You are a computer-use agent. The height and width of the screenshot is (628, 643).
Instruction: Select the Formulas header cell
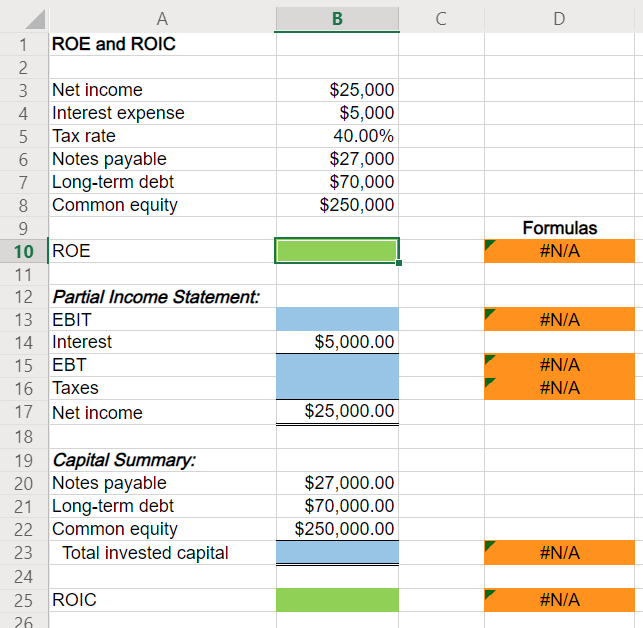[559, 228]
